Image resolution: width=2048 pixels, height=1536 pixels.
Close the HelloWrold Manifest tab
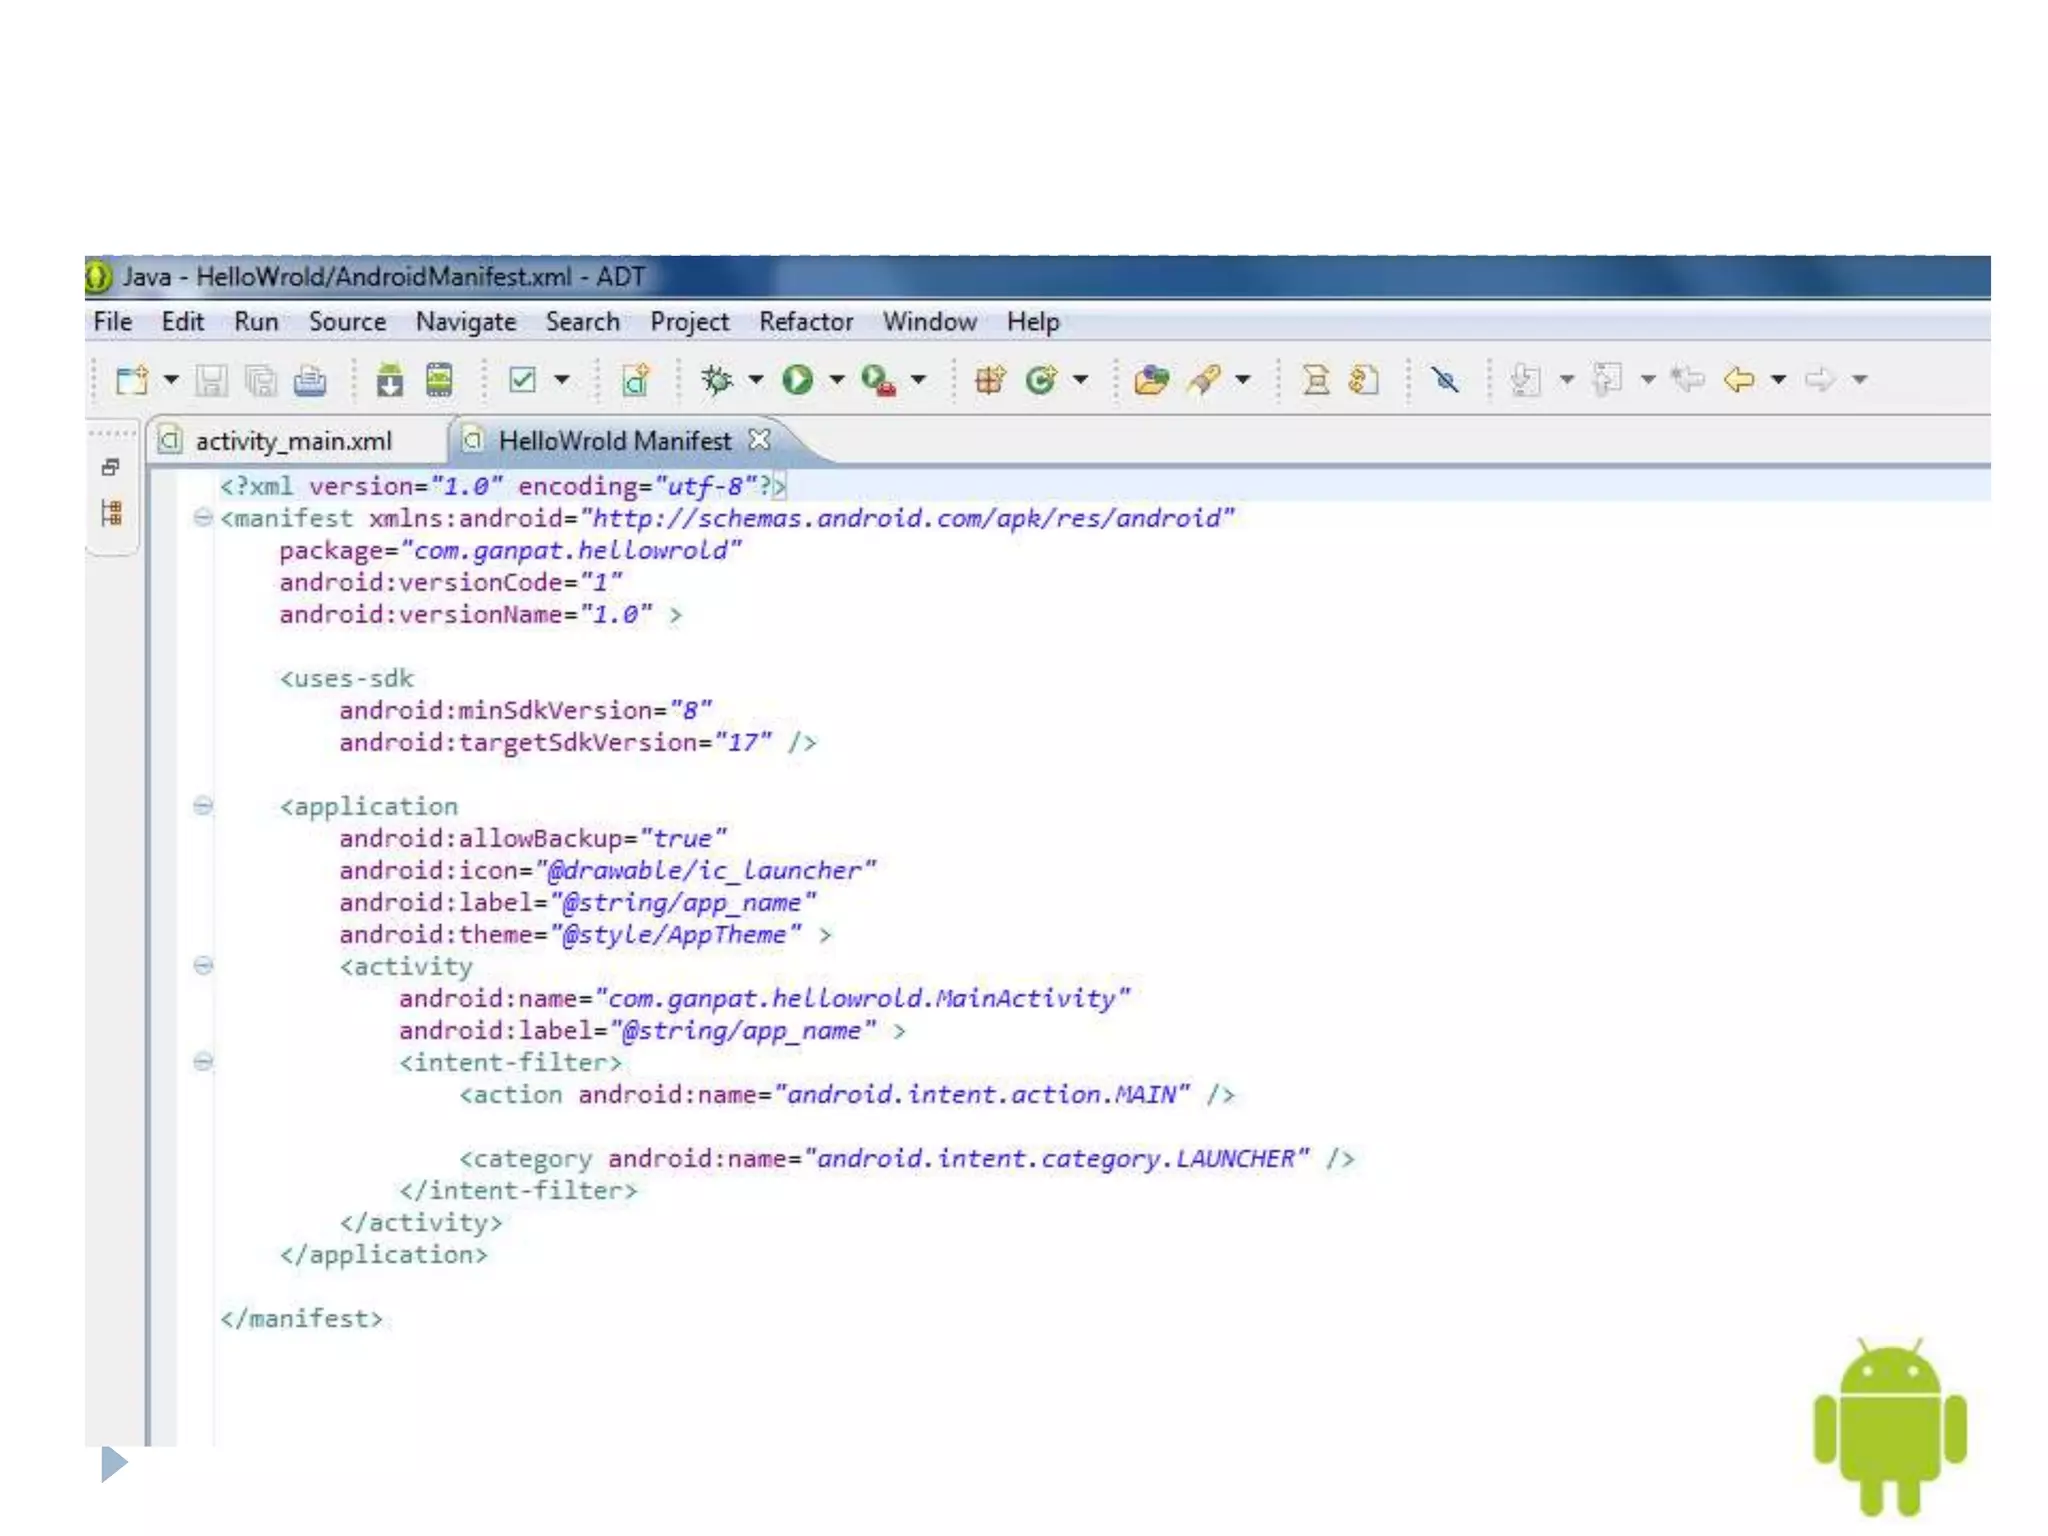pyautogui.click(x=760, y=440)
